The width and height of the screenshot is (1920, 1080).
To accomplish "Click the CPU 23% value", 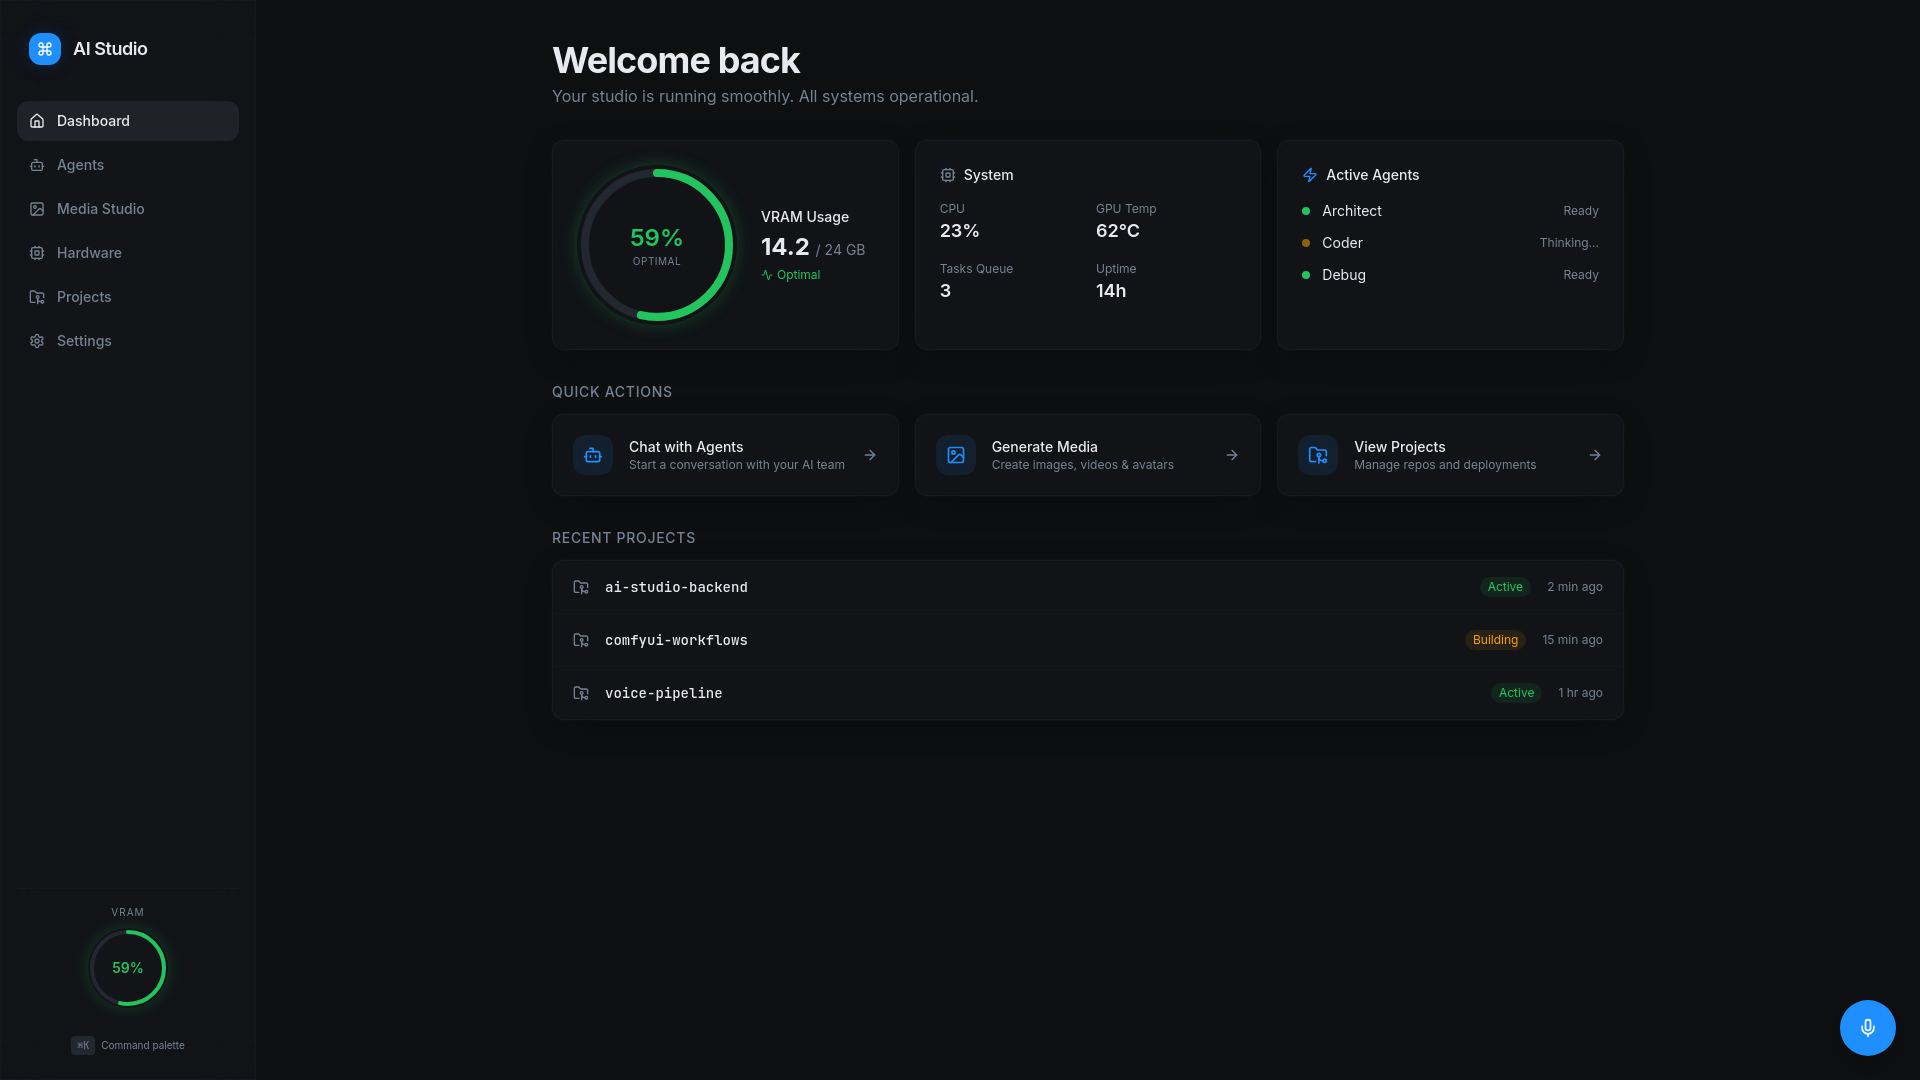I will click(959, 231).
